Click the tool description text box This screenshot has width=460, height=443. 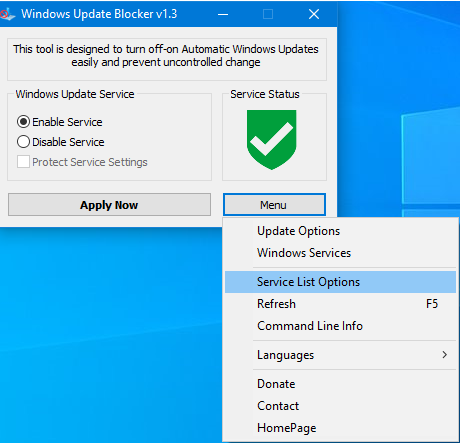pos(167,59)
